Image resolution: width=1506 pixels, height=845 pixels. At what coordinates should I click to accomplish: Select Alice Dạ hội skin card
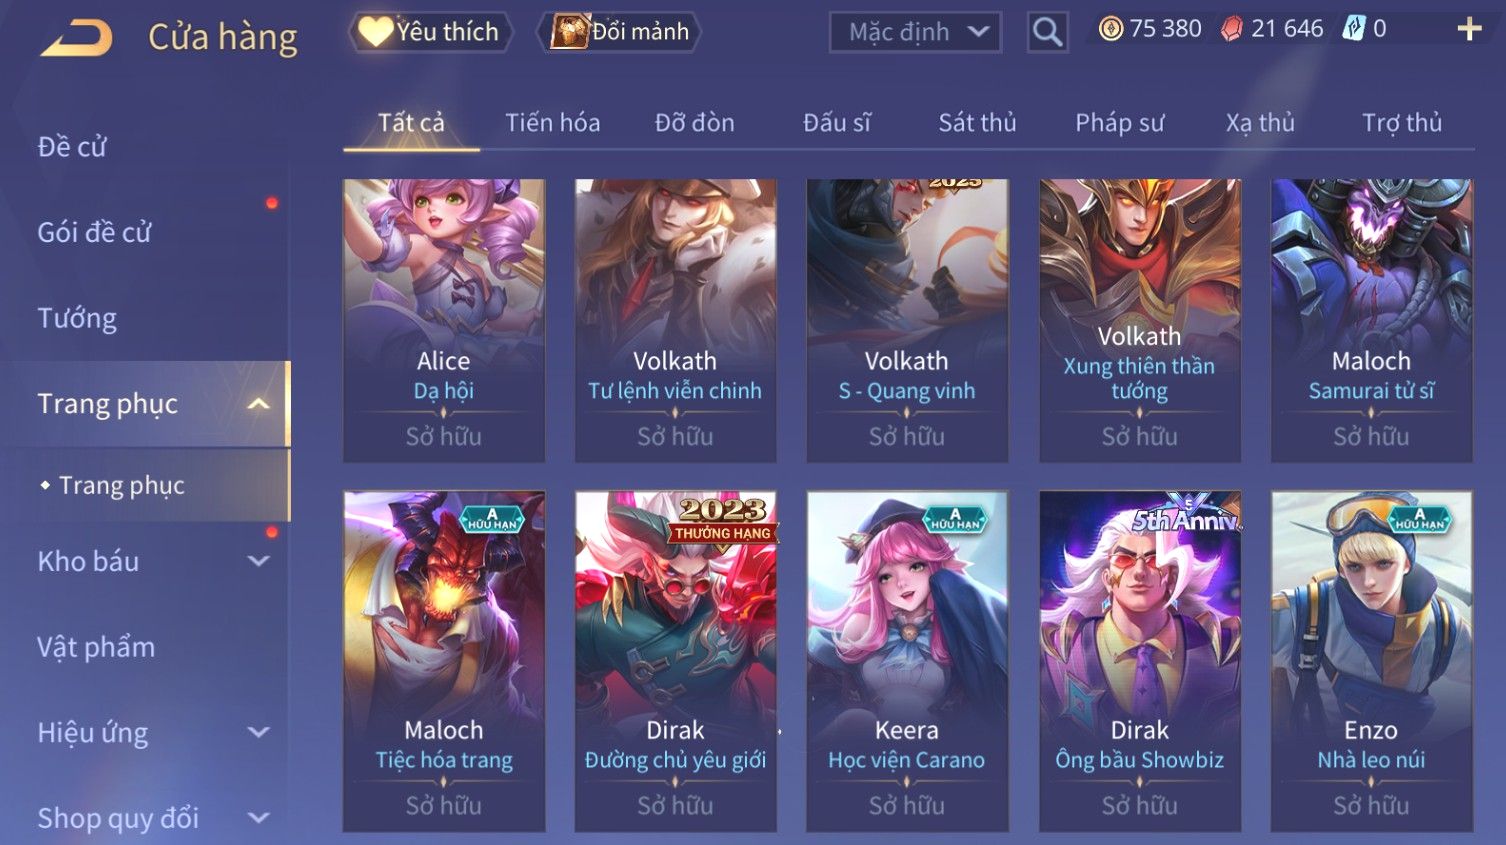coord(444,321)
